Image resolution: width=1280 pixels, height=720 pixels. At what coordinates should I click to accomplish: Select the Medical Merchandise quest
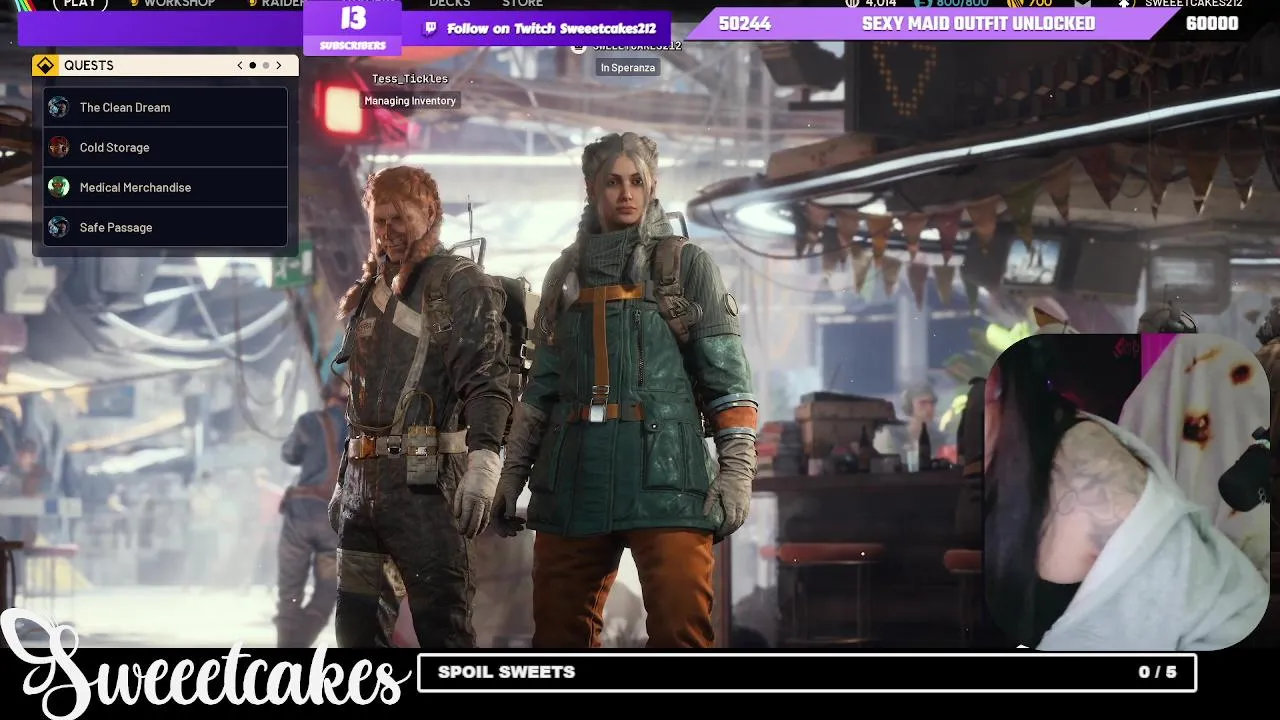tap(166, 187)
